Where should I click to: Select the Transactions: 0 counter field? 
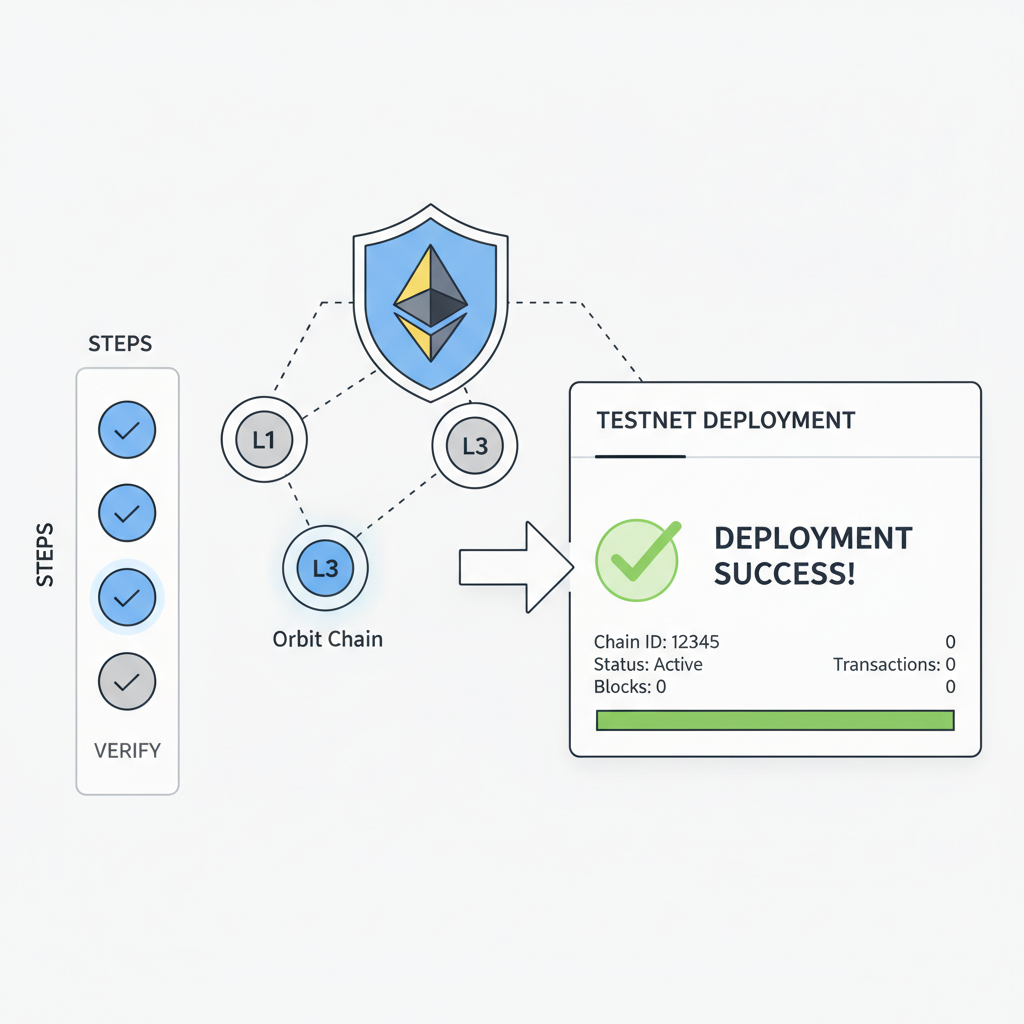(x=893, y=664)
